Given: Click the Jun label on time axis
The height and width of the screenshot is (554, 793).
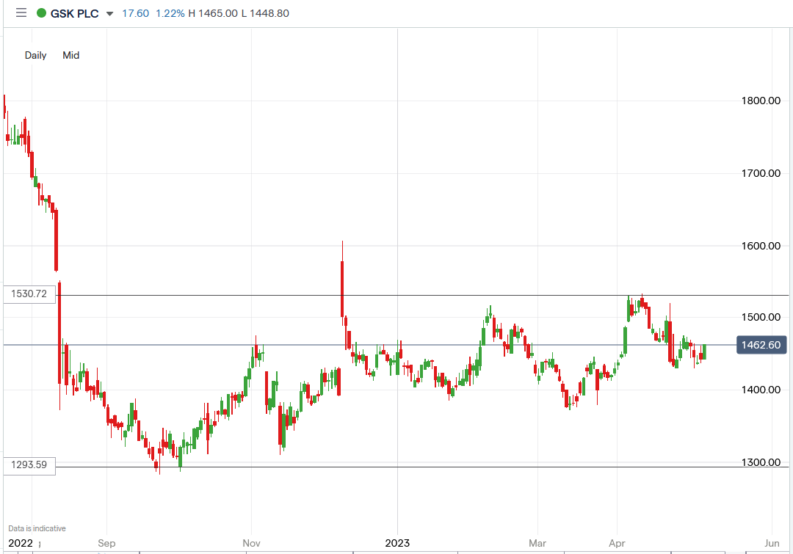Looking at the screenshot, I should (x=769, y=543).
